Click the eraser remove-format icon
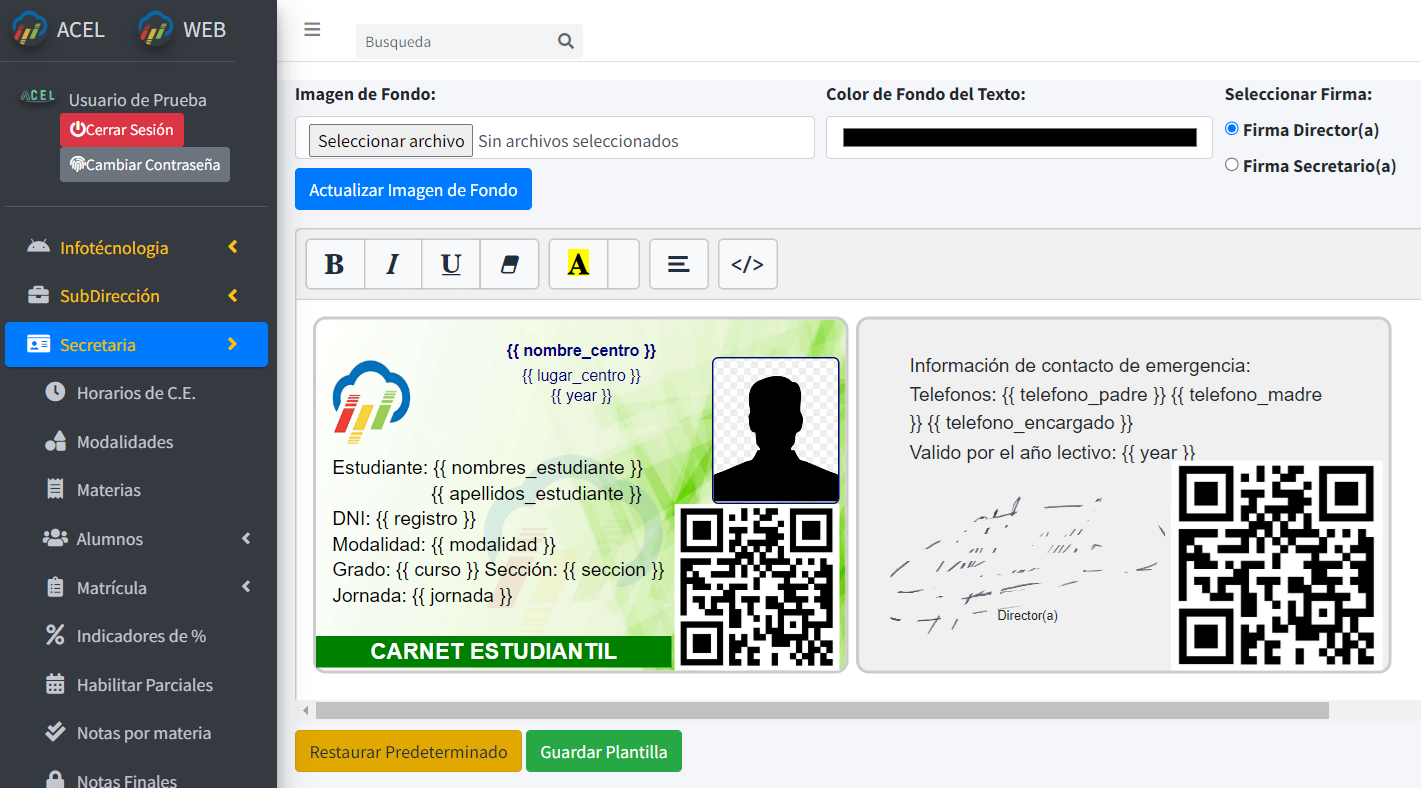The height and width of the screenshot is (788, 1421). (509, 264)
